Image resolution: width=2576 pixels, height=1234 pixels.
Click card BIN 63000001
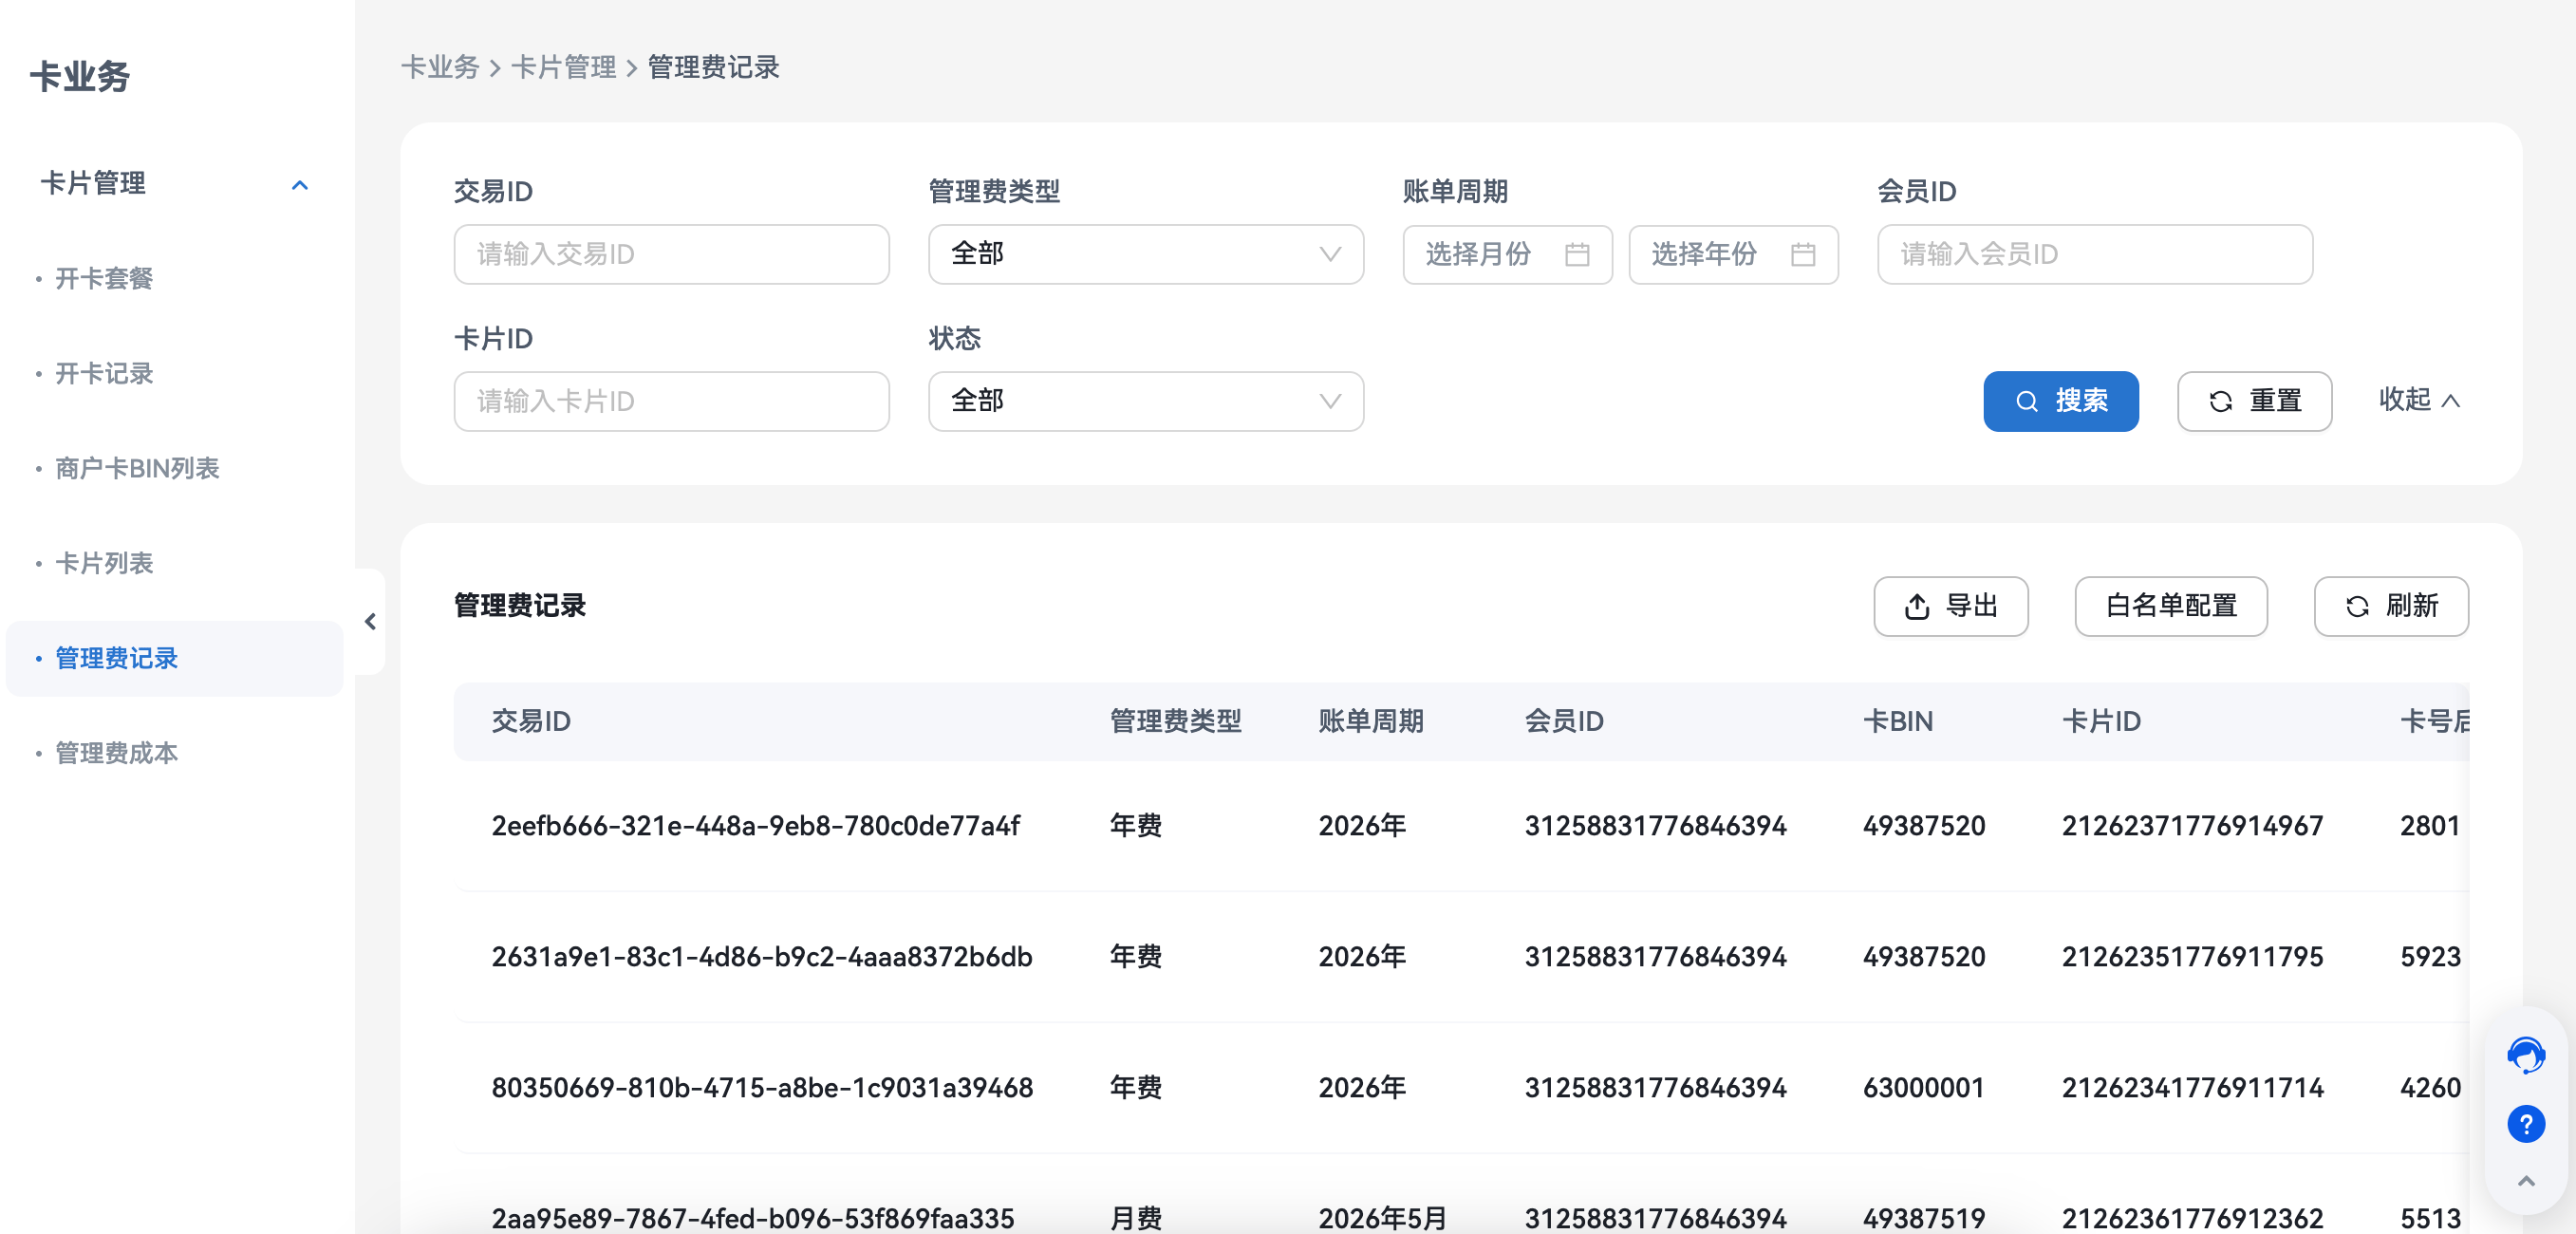[x=1923, y=1088]
